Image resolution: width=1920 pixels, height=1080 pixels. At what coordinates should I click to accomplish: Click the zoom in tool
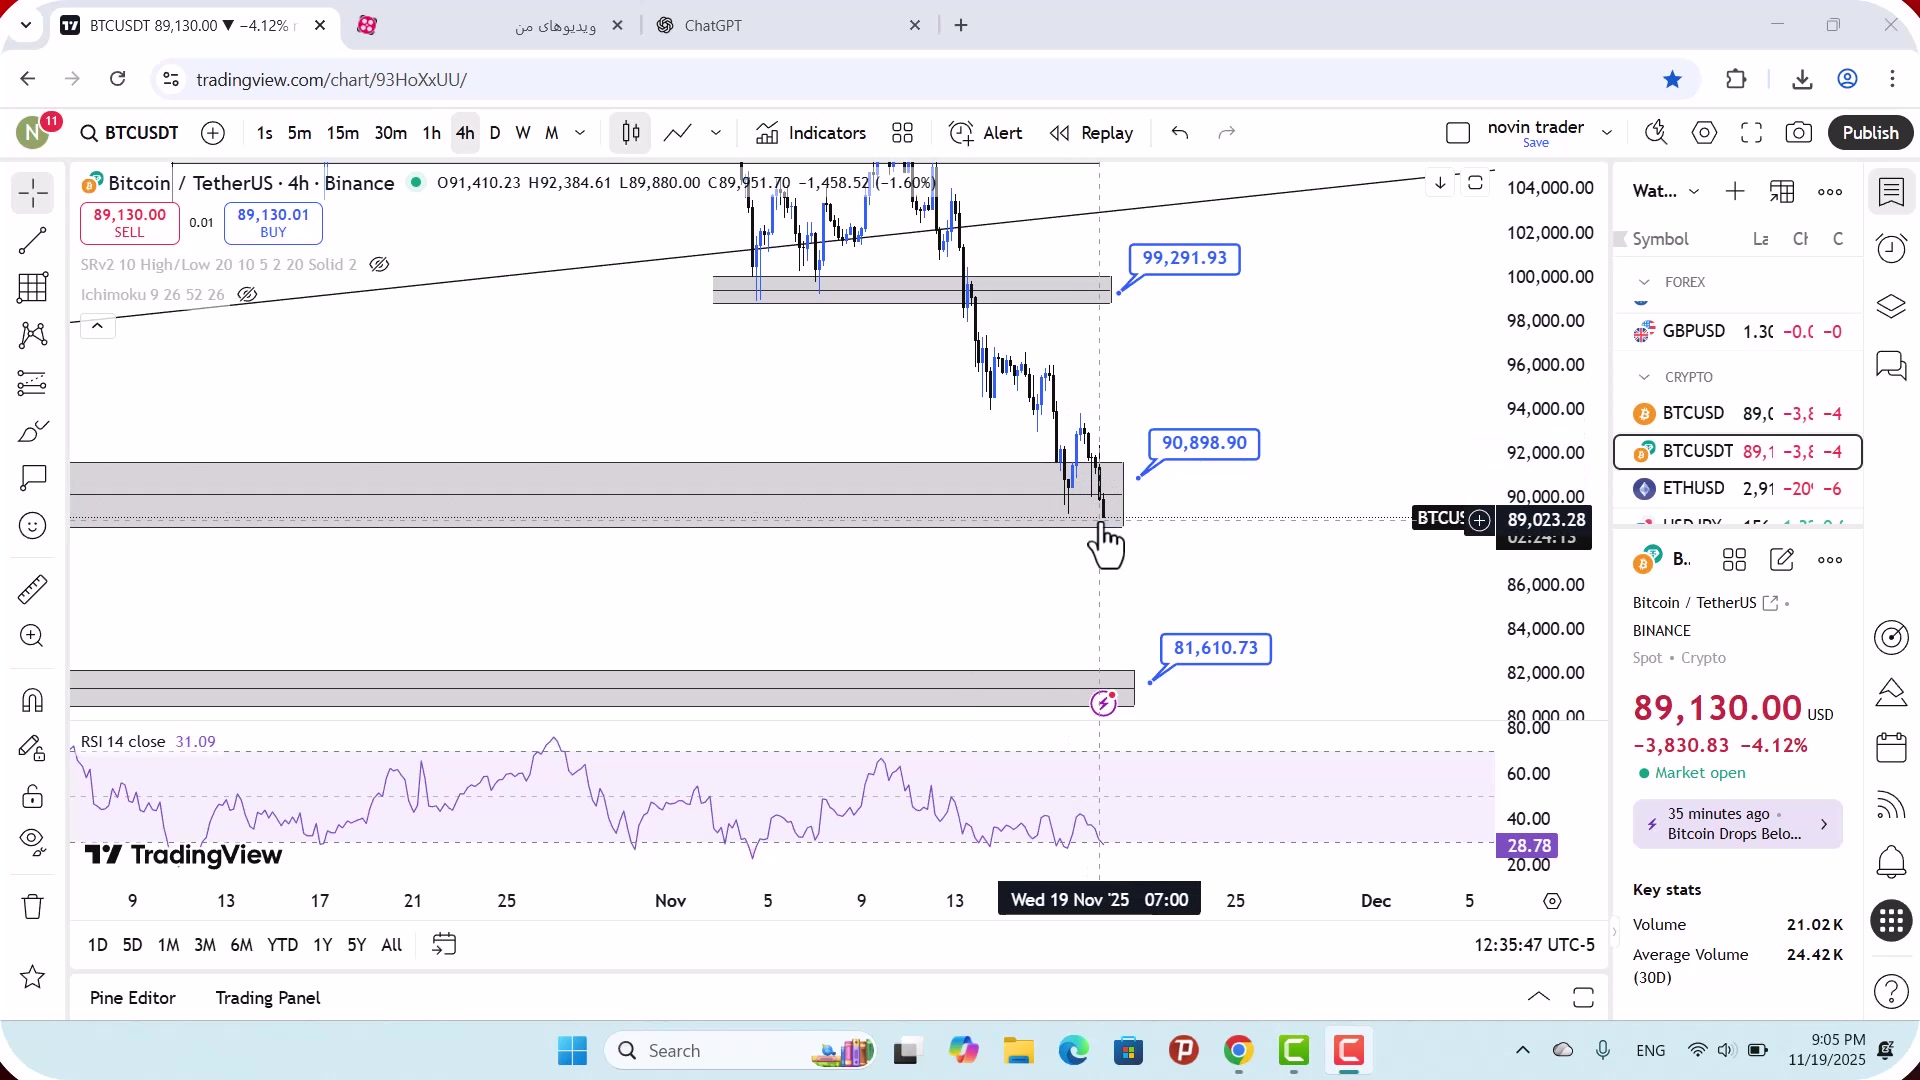click(33, 636)
